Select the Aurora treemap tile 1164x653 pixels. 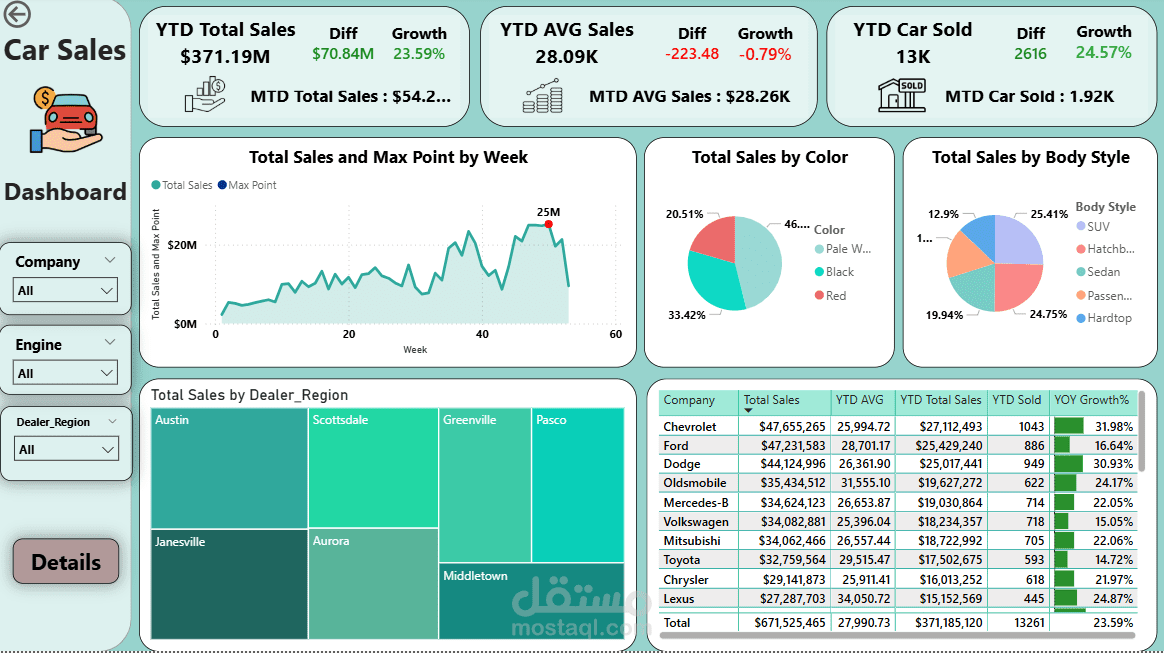[373, 584]
